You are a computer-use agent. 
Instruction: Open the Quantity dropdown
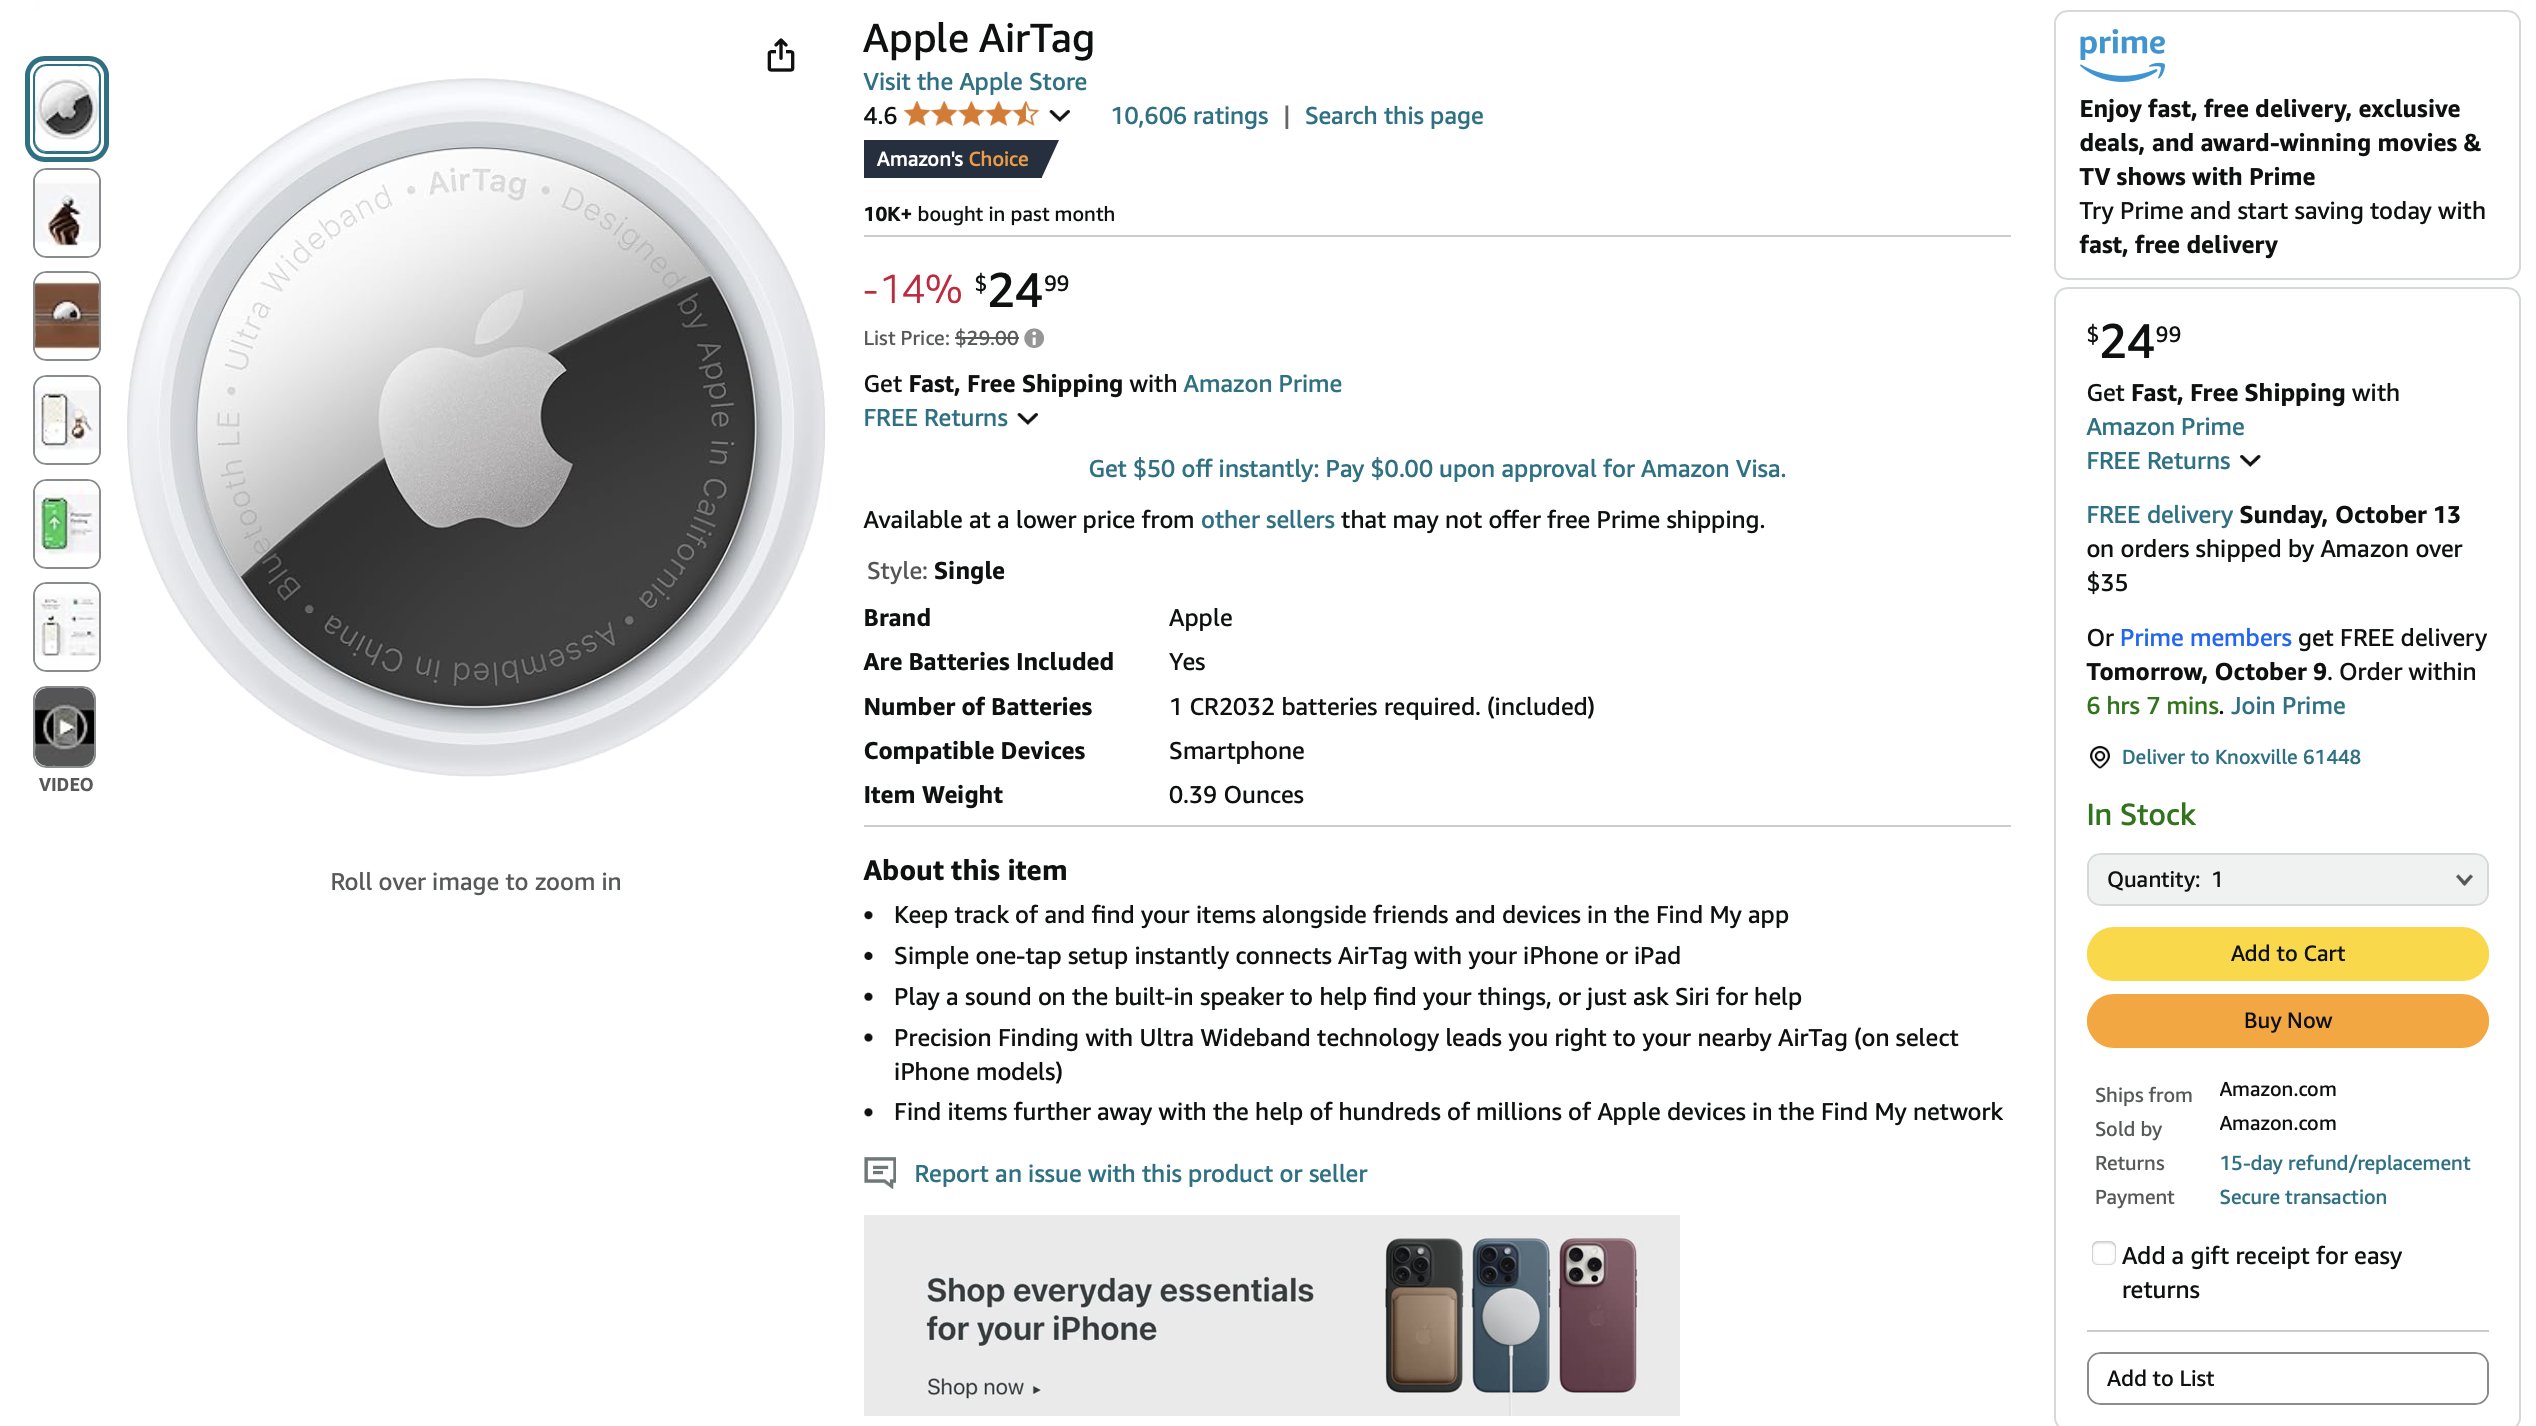[2287, 879]
